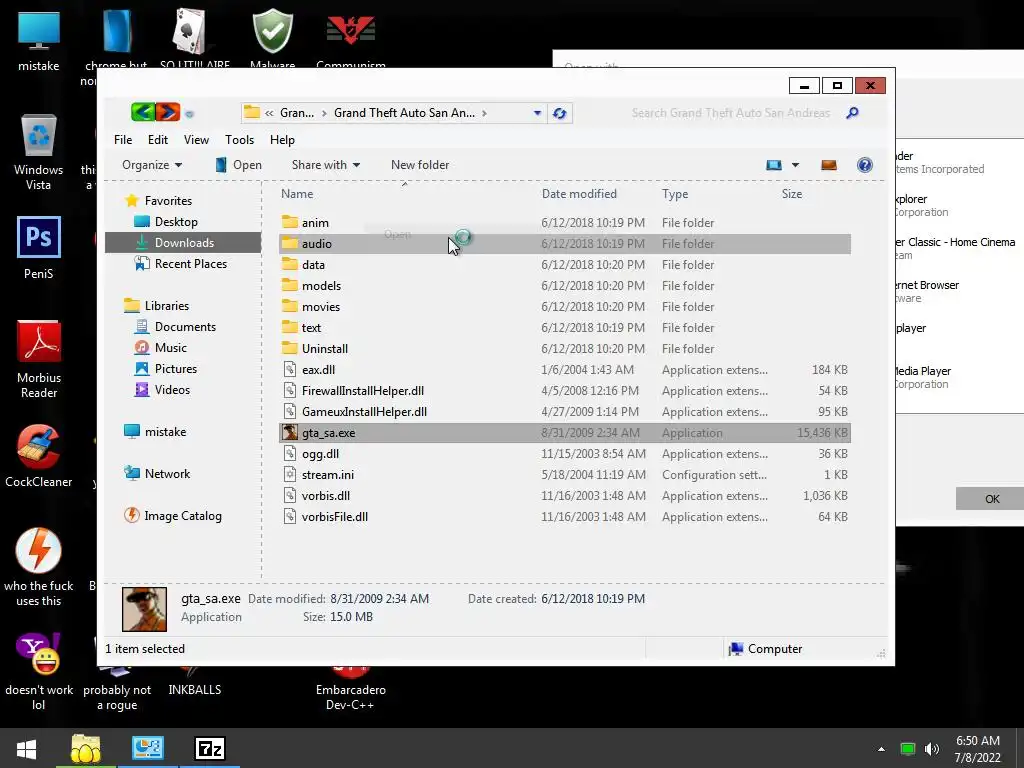Open the view options dropdown arrow
This screenshot has height=768, width=1024.
[795, 165]
